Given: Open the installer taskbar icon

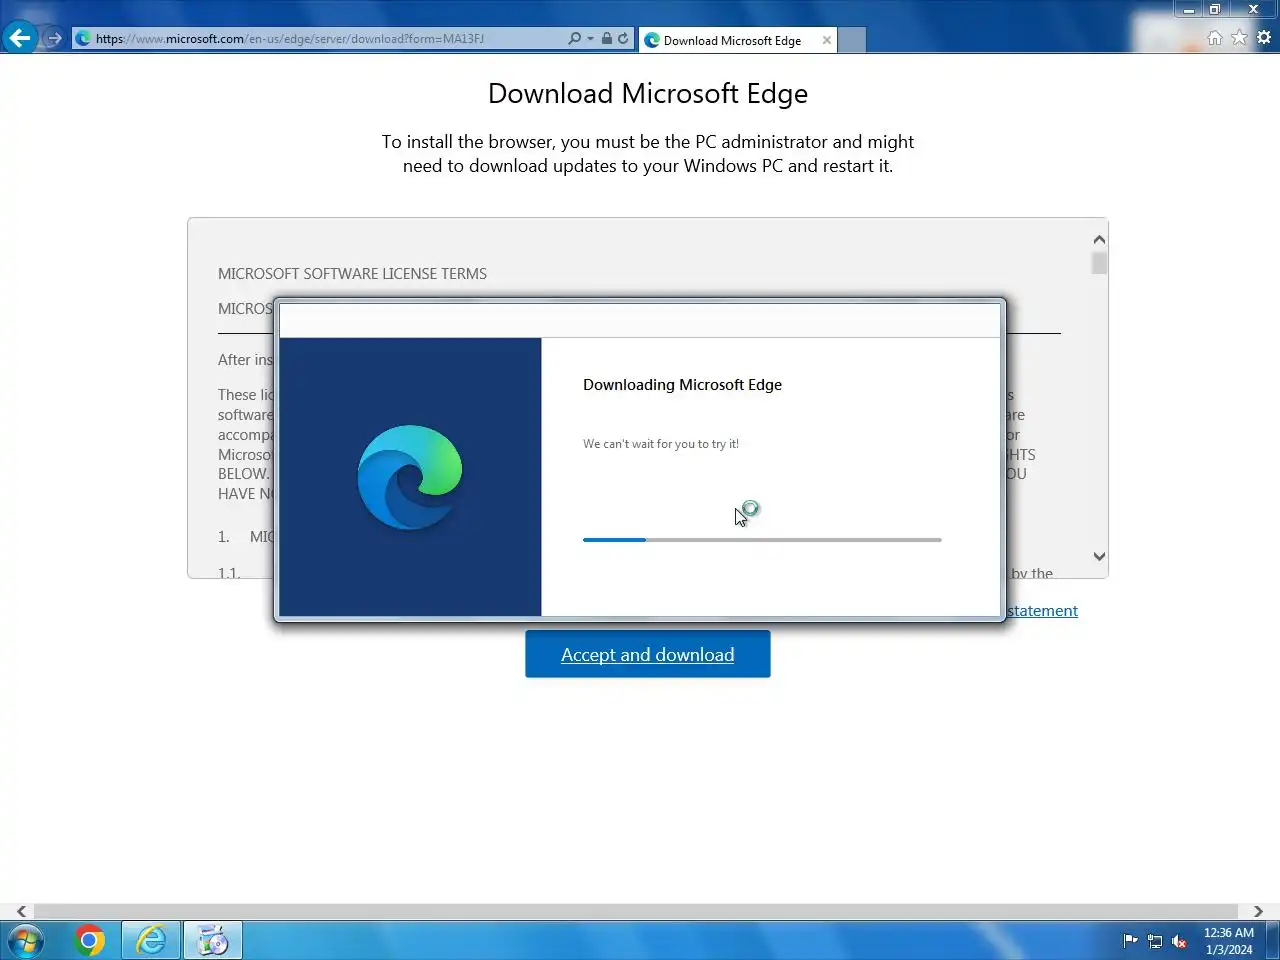Looking at the screenshot, I should coord(212,941).
